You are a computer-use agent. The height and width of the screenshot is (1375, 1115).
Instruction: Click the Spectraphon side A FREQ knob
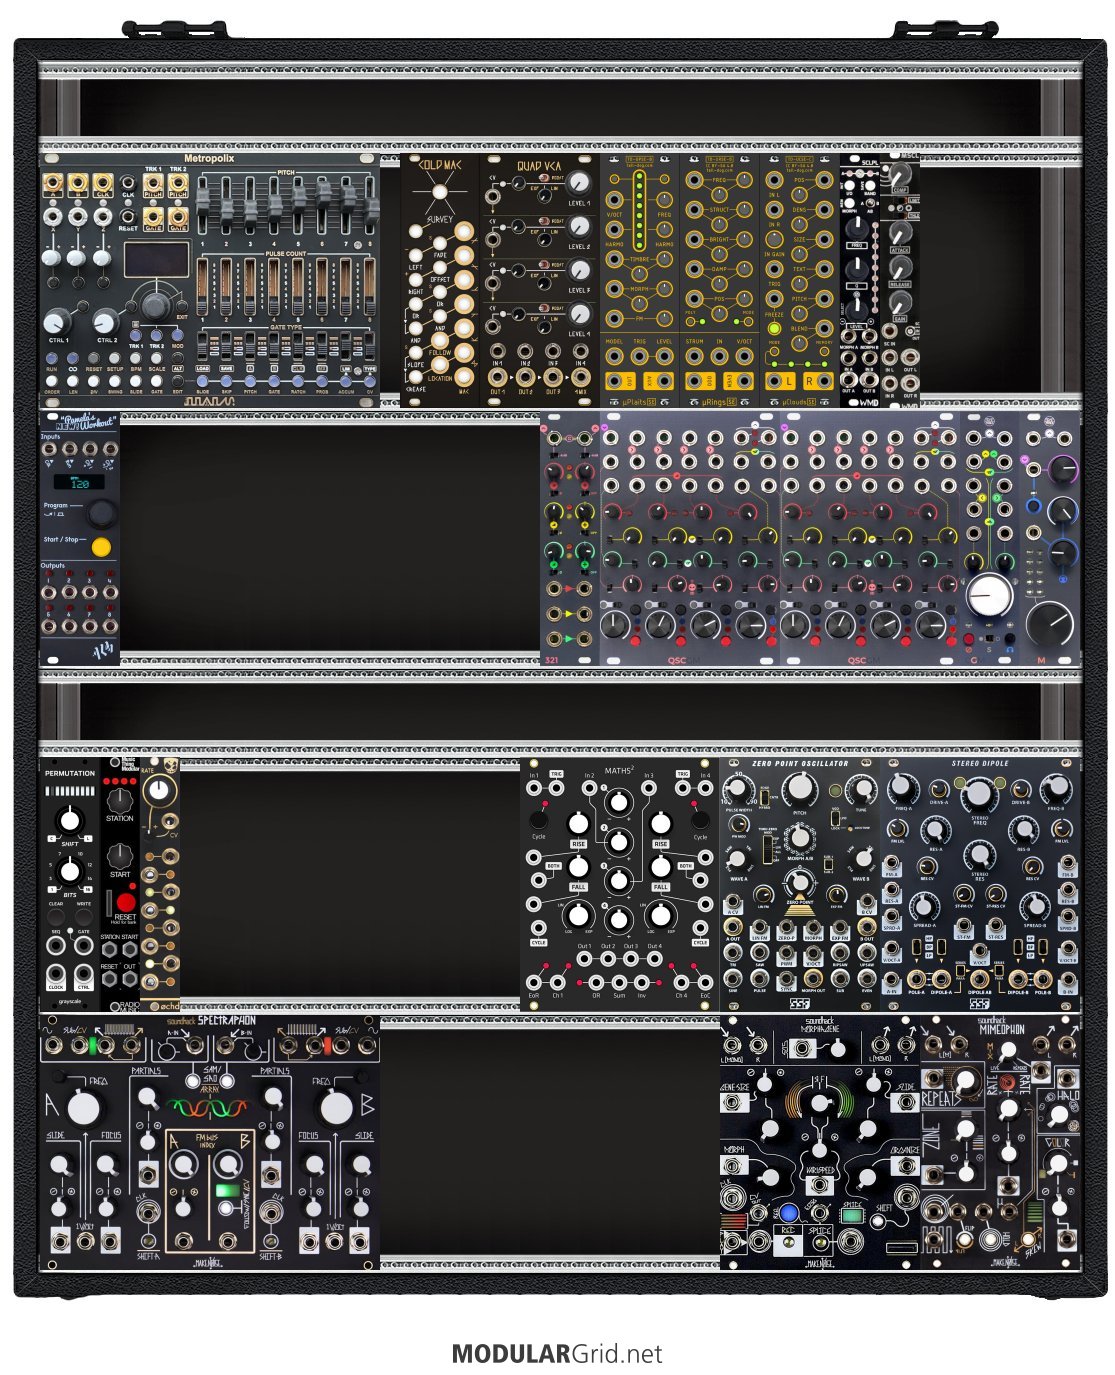click(83, 1107)
